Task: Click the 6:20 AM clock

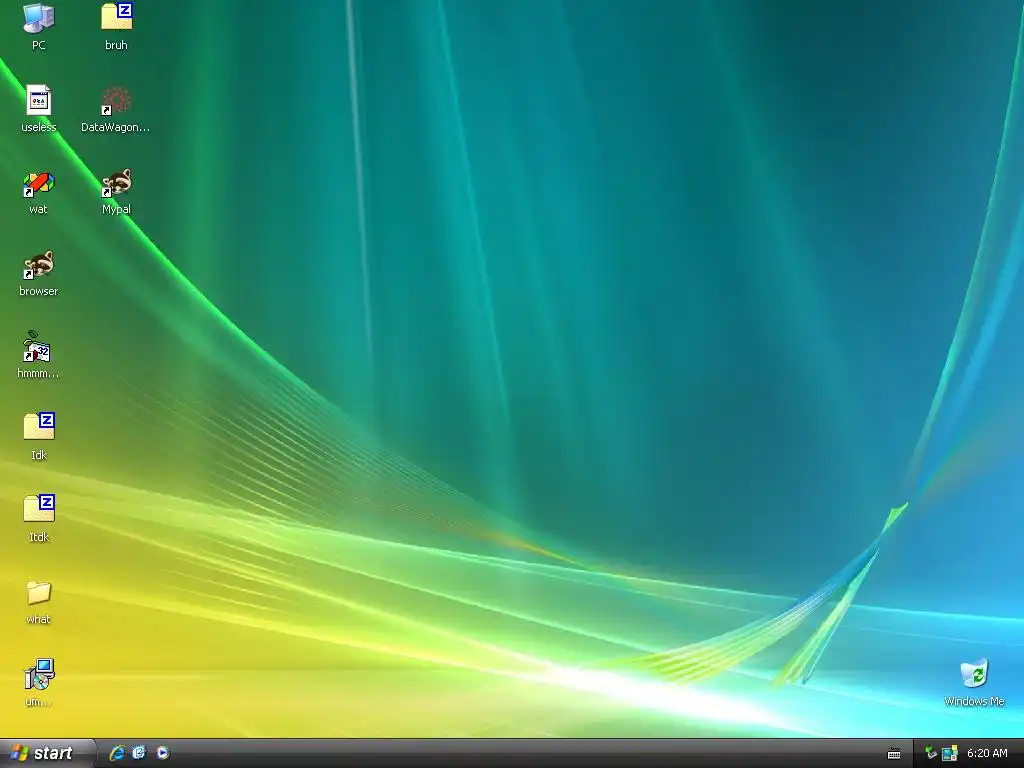Action: [x=987, y=753]
